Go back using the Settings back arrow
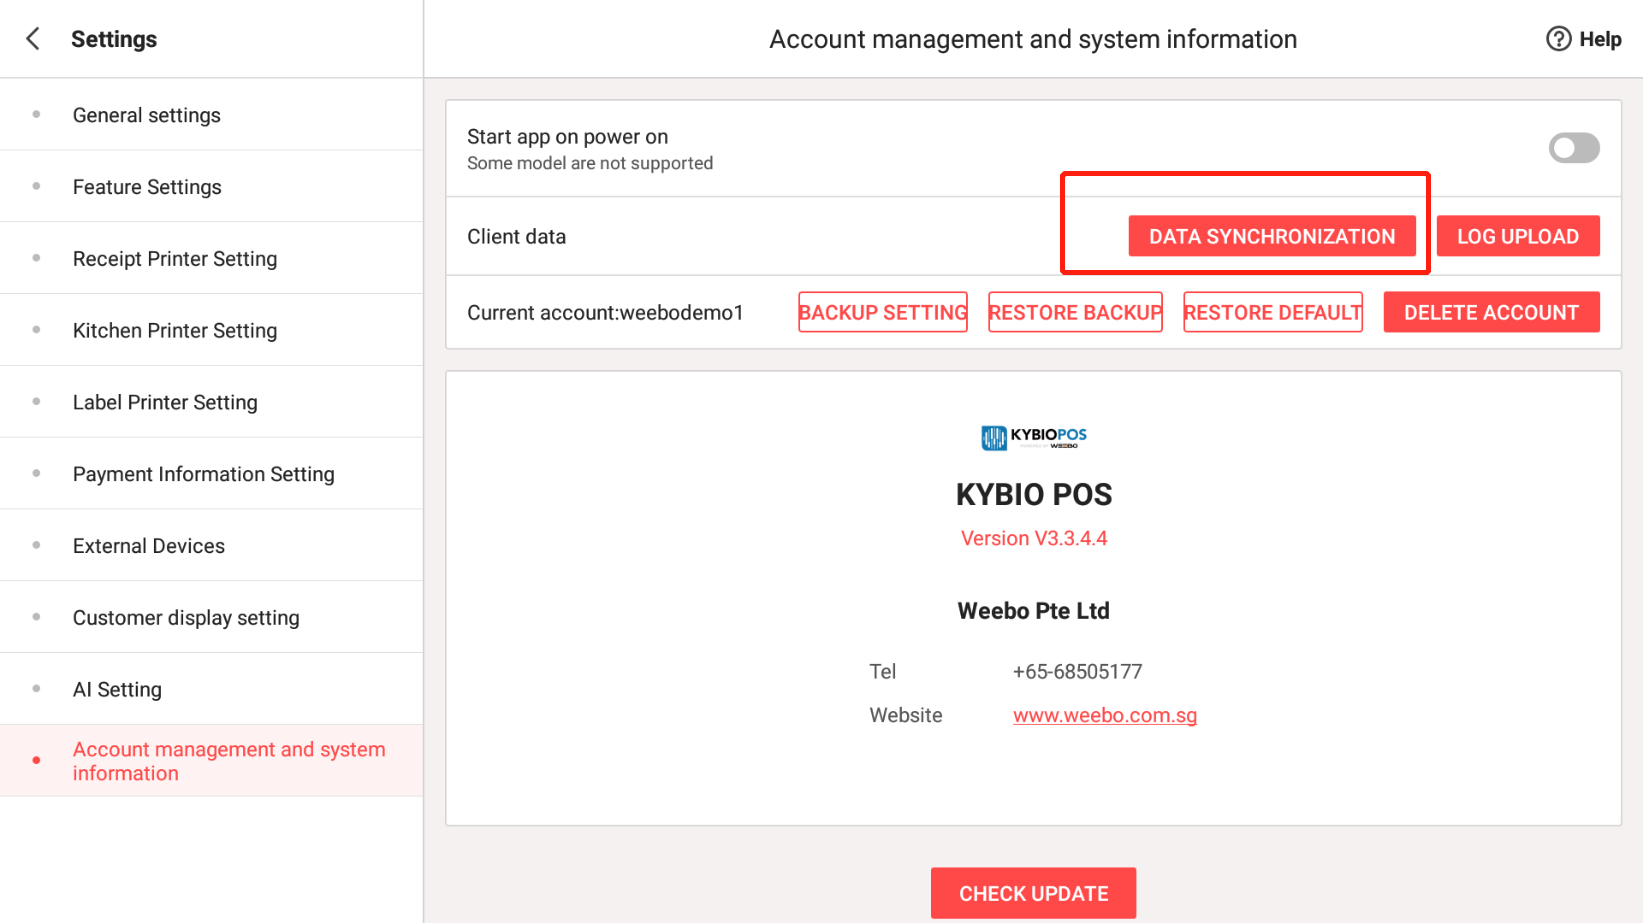 pos(33,39)
